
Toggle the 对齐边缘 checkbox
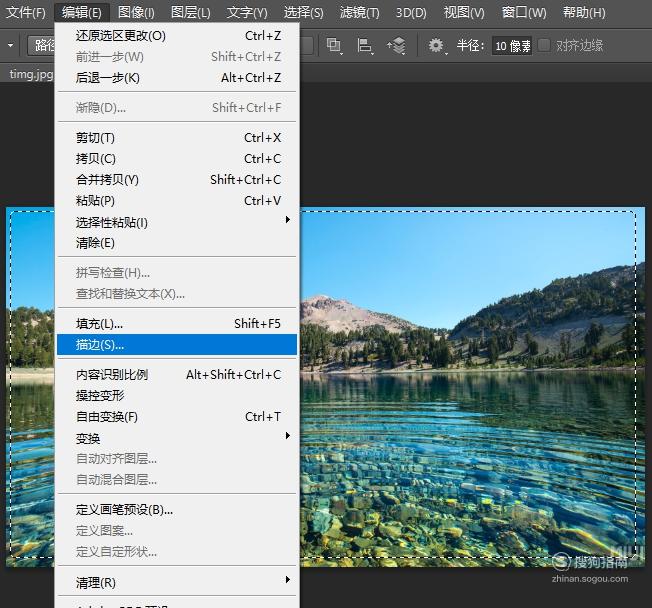[544, 45]
